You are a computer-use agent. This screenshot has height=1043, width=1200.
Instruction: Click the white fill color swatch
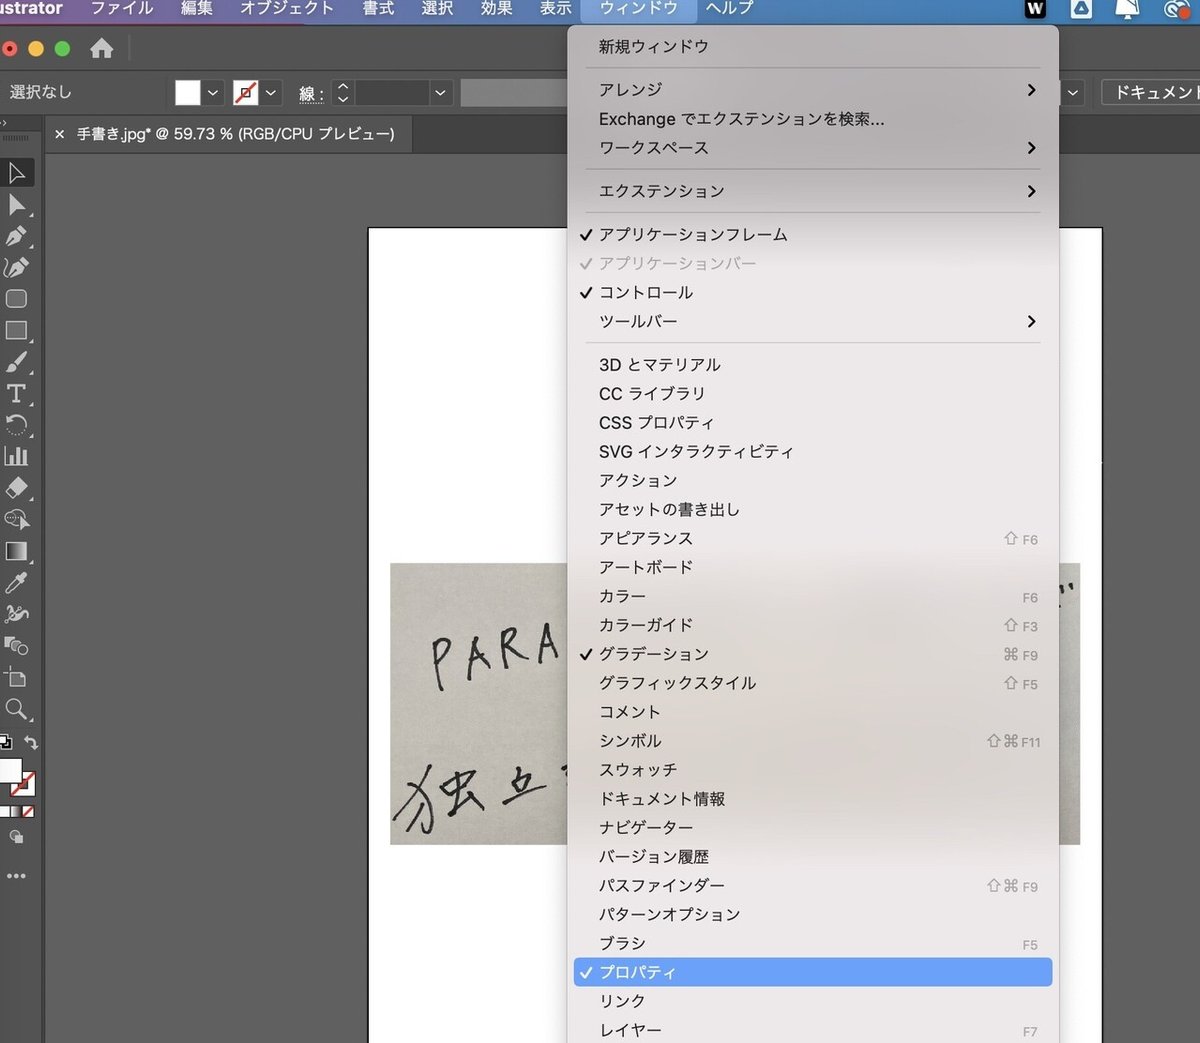[x=187, y=93]
